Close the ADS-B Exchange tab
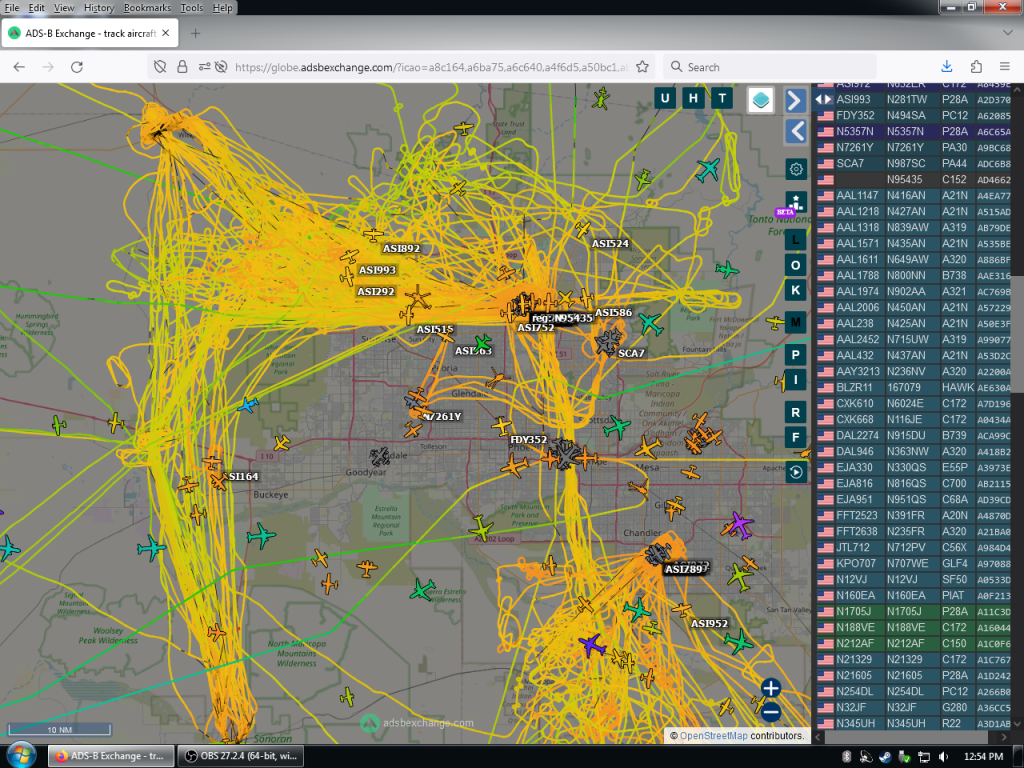 coord(166,33)
